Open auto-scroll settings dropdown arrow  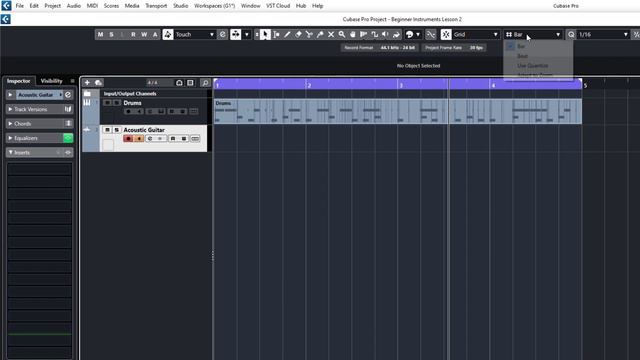pyautogui.click(x=247, y=35)
